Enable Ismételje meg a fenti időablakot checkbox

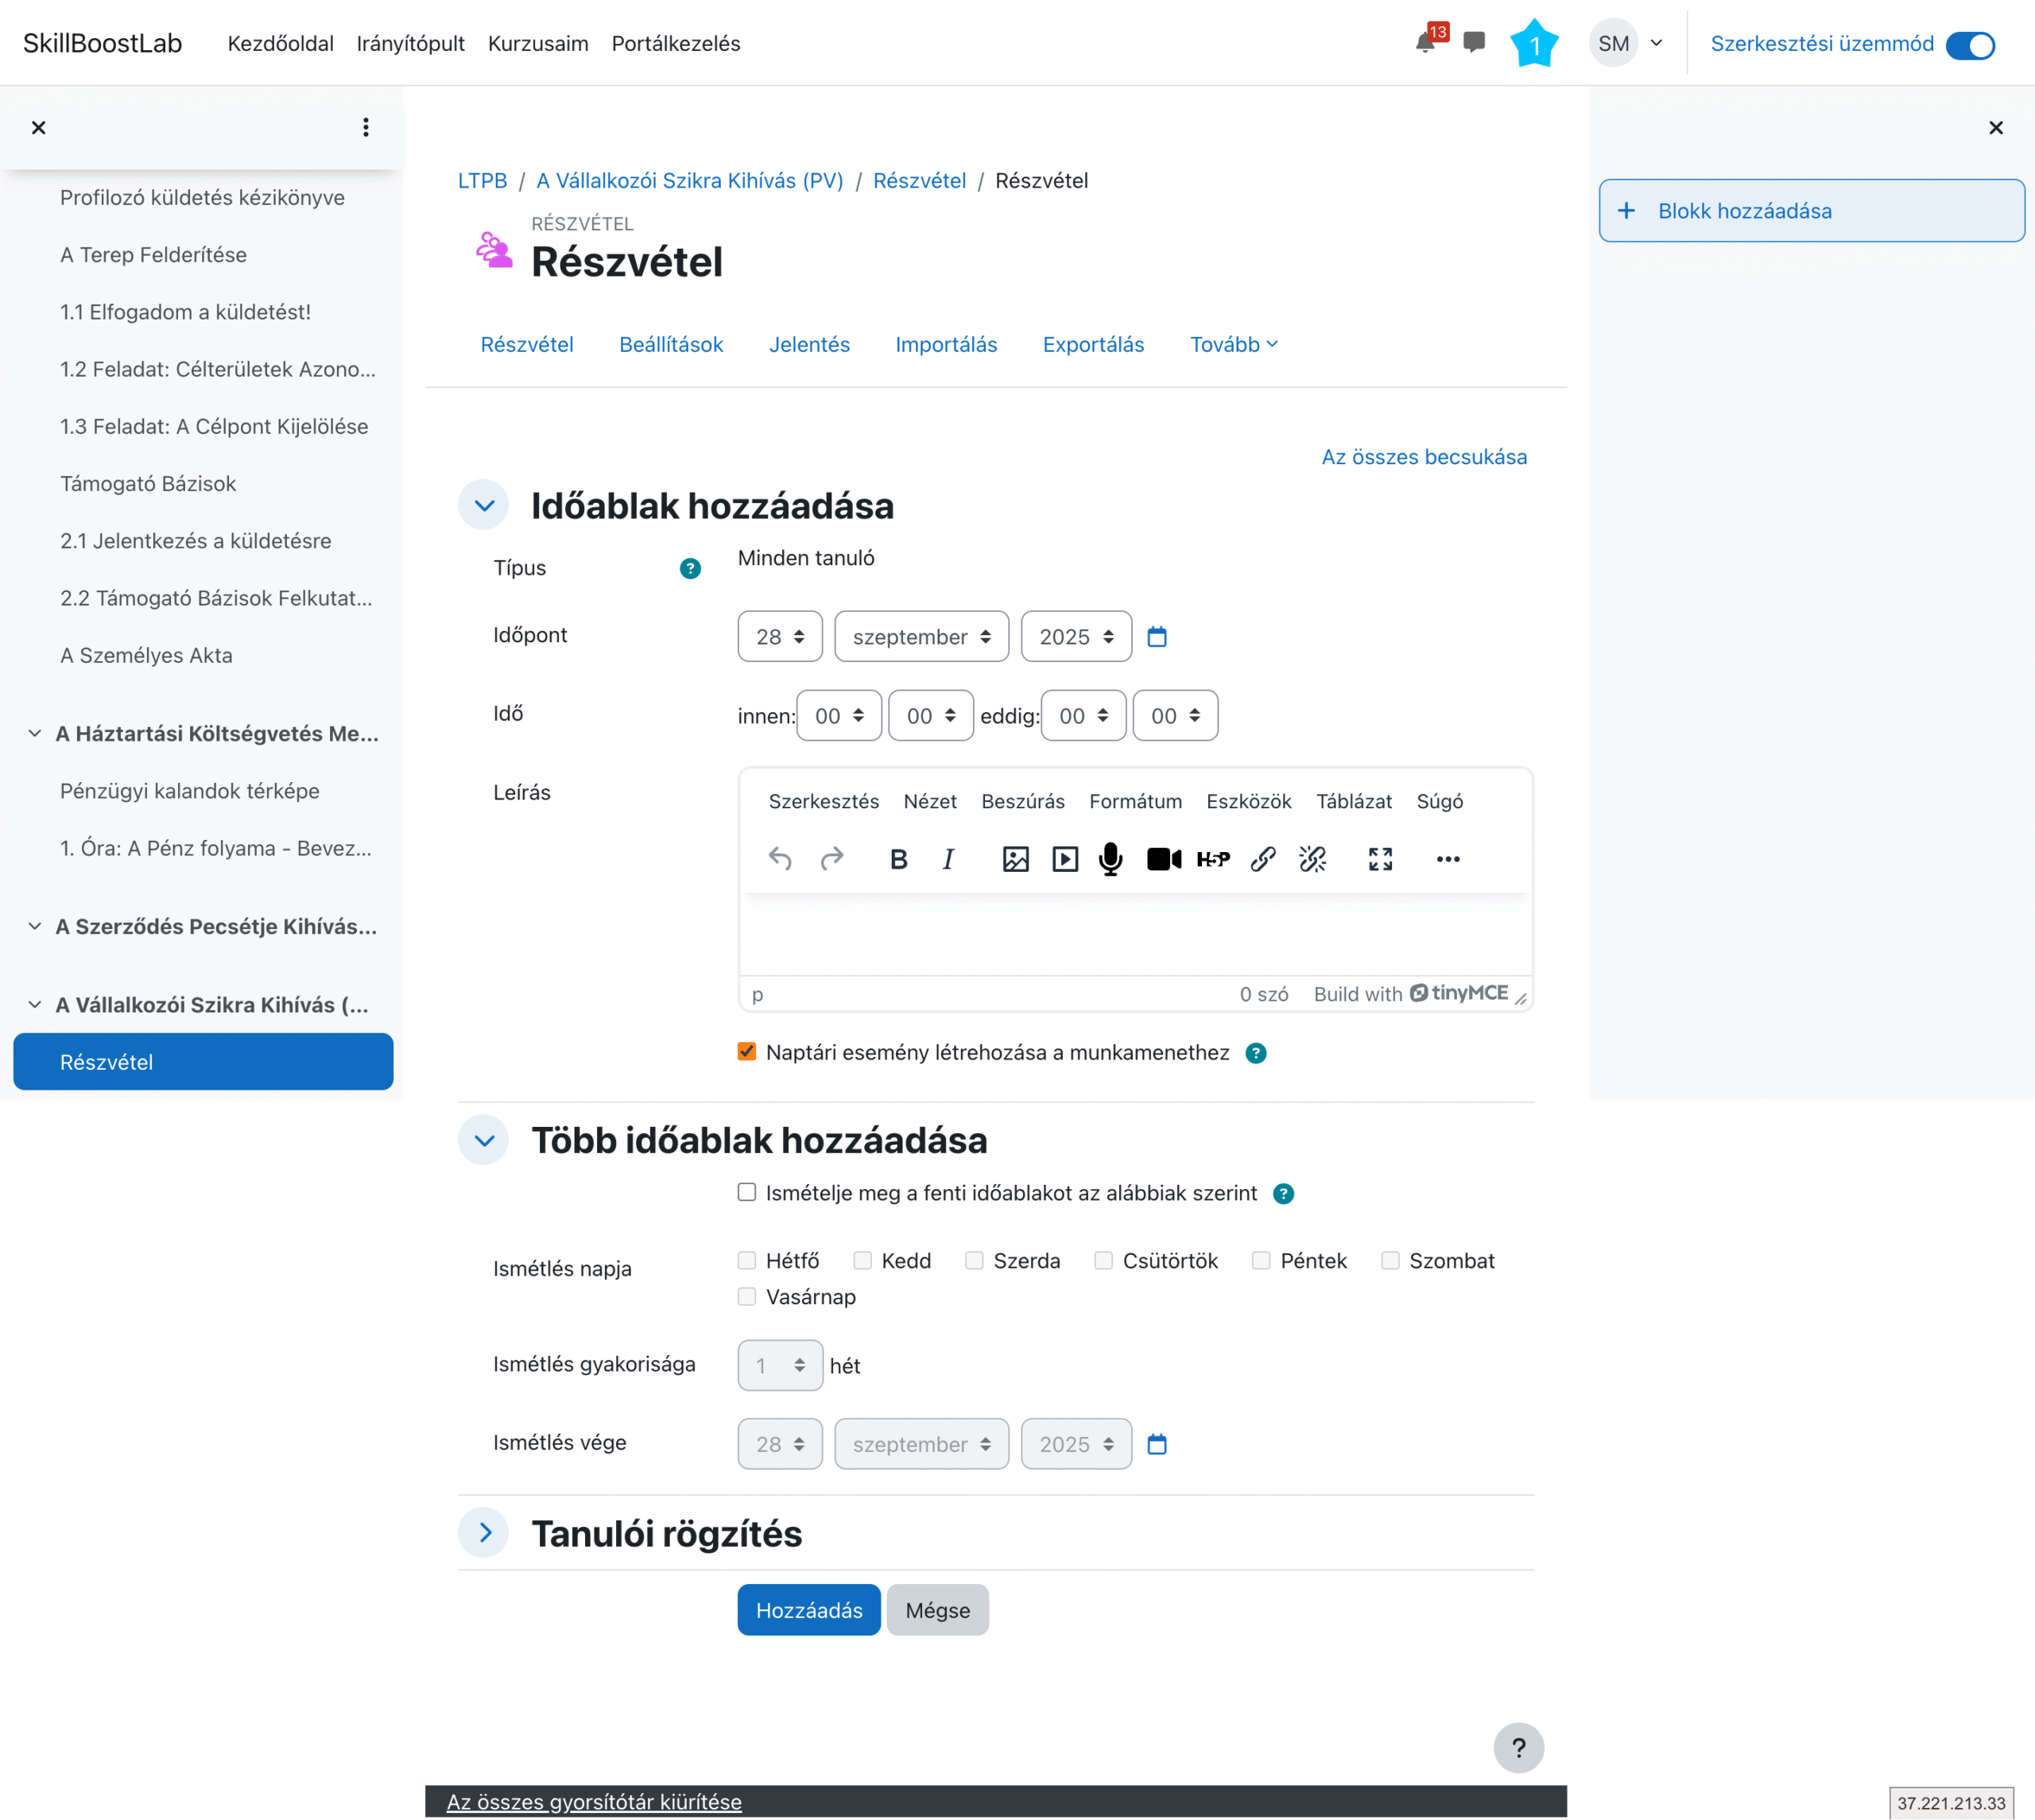pyautogui.click(x=747, y=1192)
